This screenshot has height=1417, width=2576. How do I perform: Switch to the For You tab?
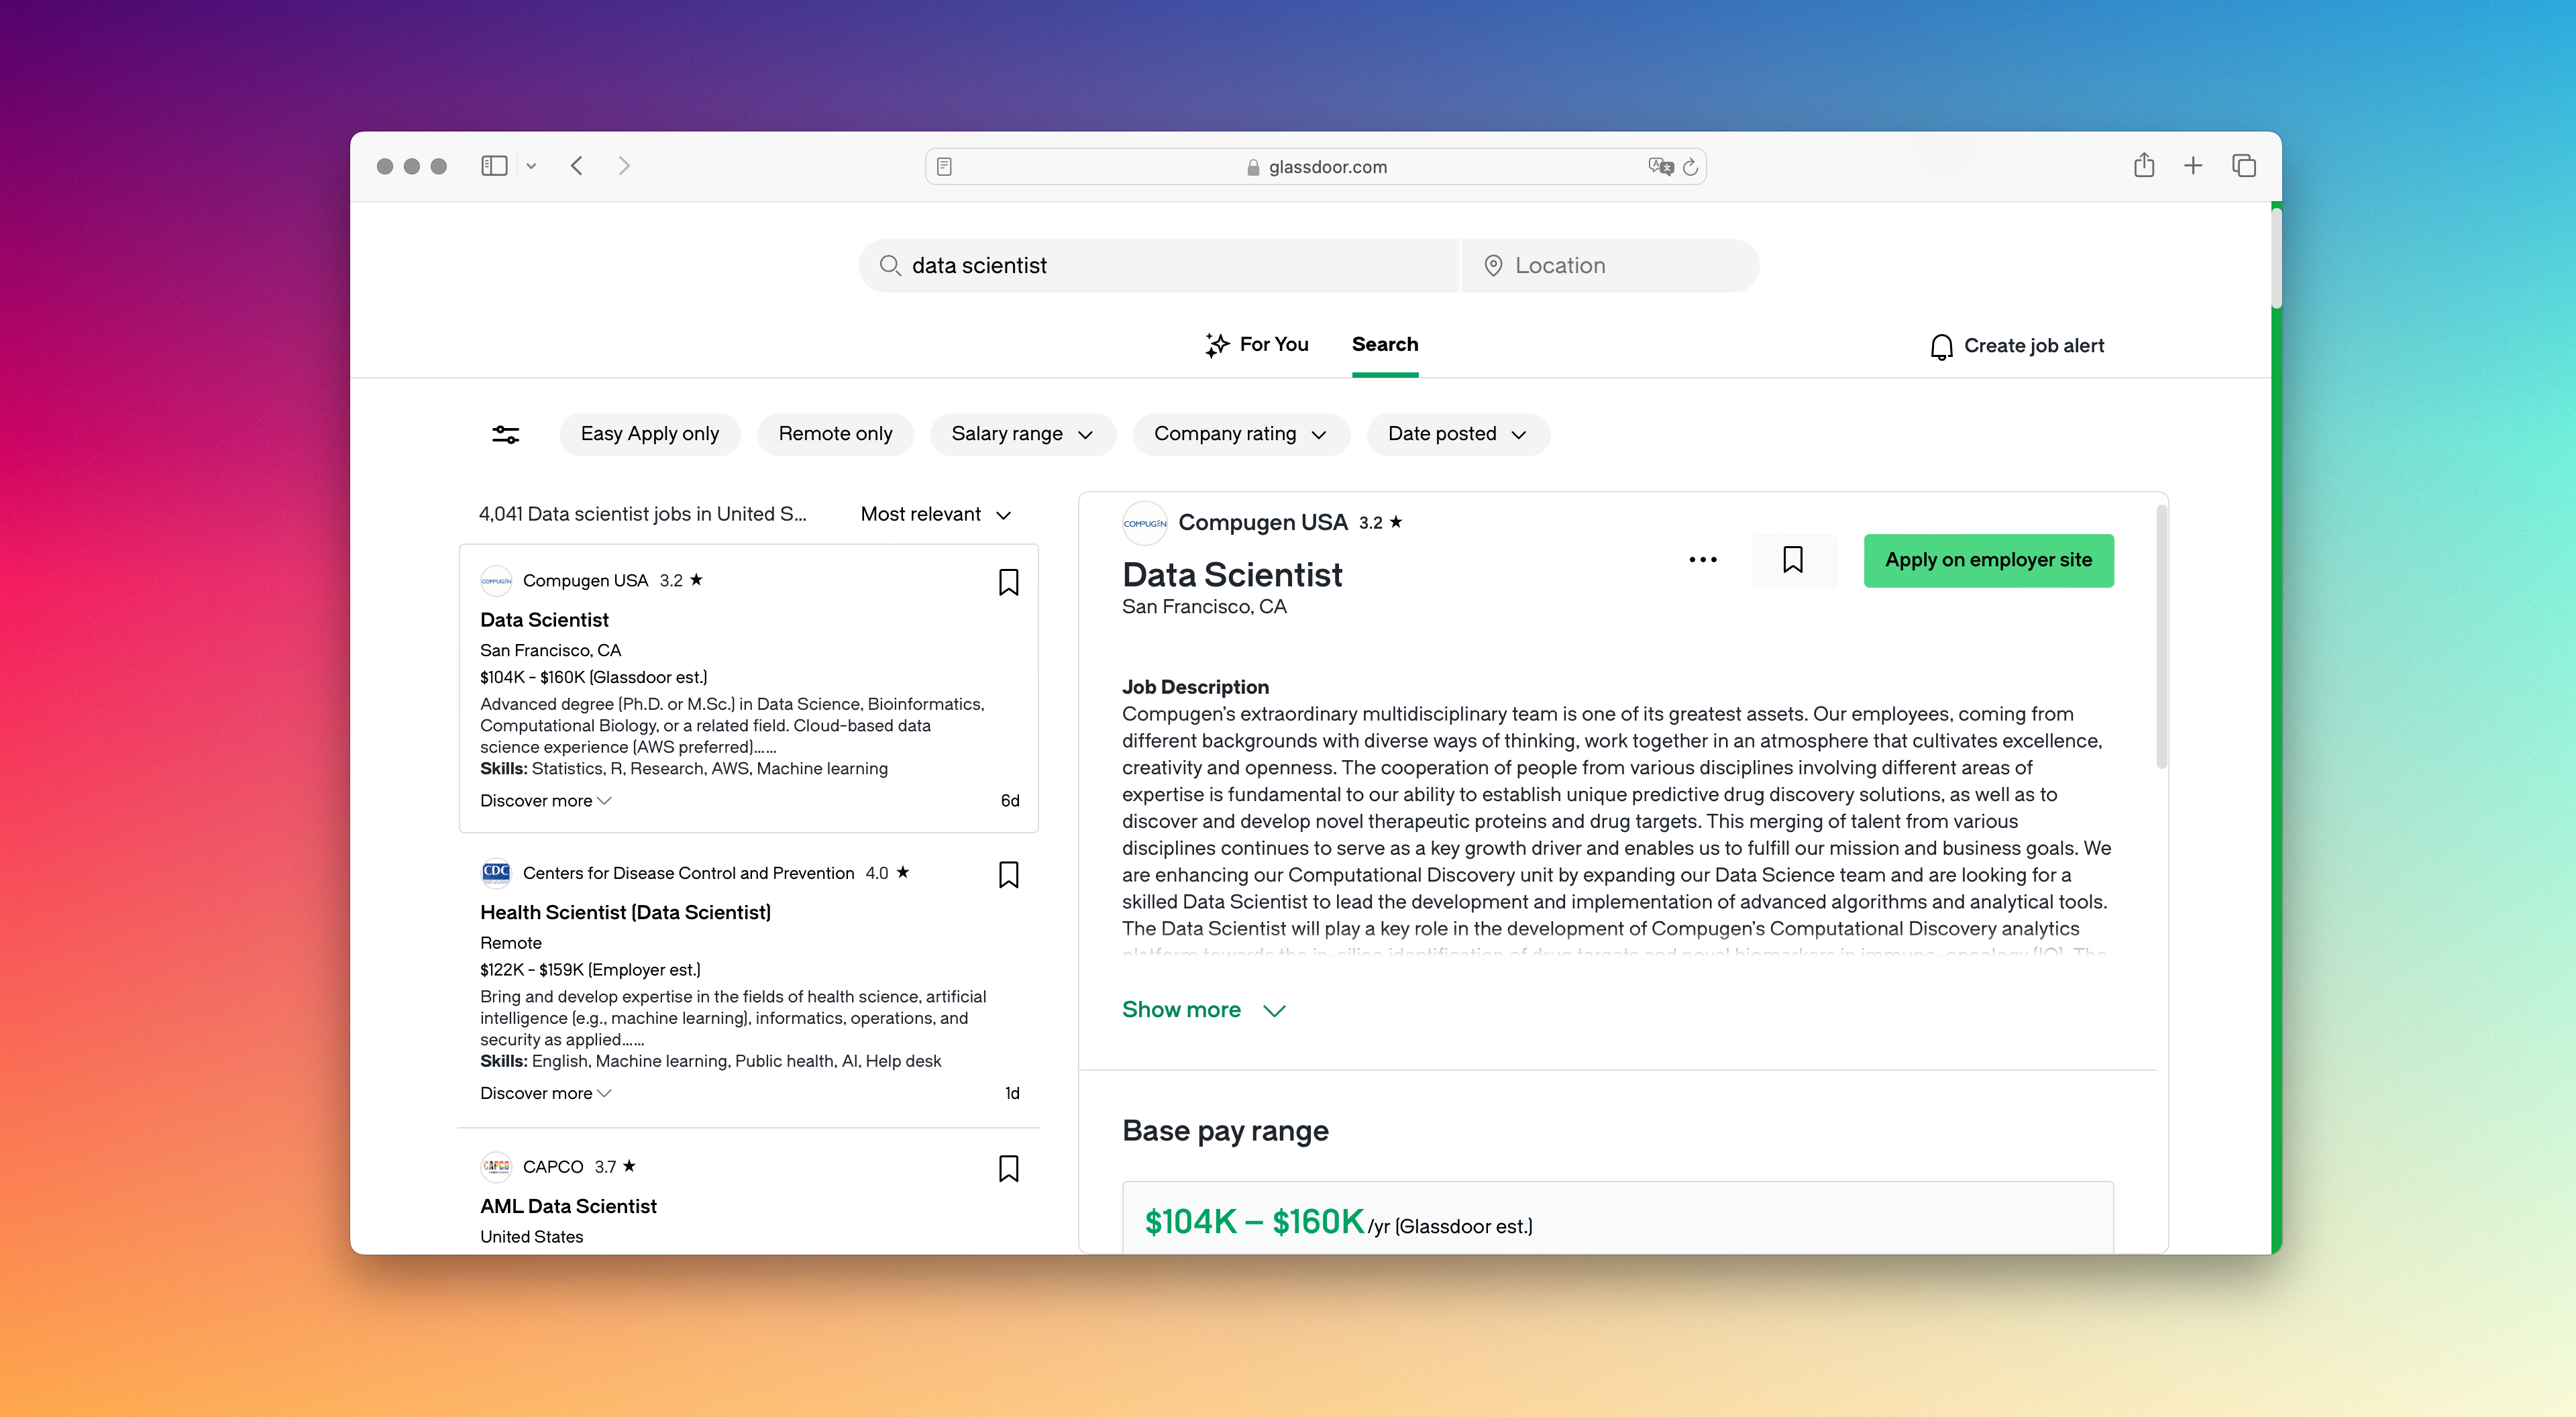click(1256, 345)
